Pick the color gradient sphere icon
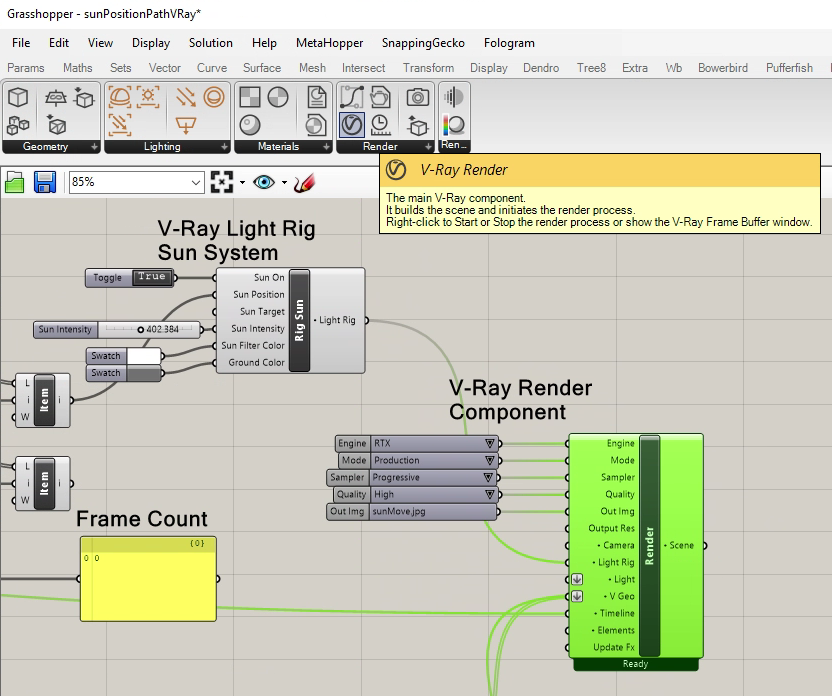This screenshot has width=832, height=696. click(454, 126)
